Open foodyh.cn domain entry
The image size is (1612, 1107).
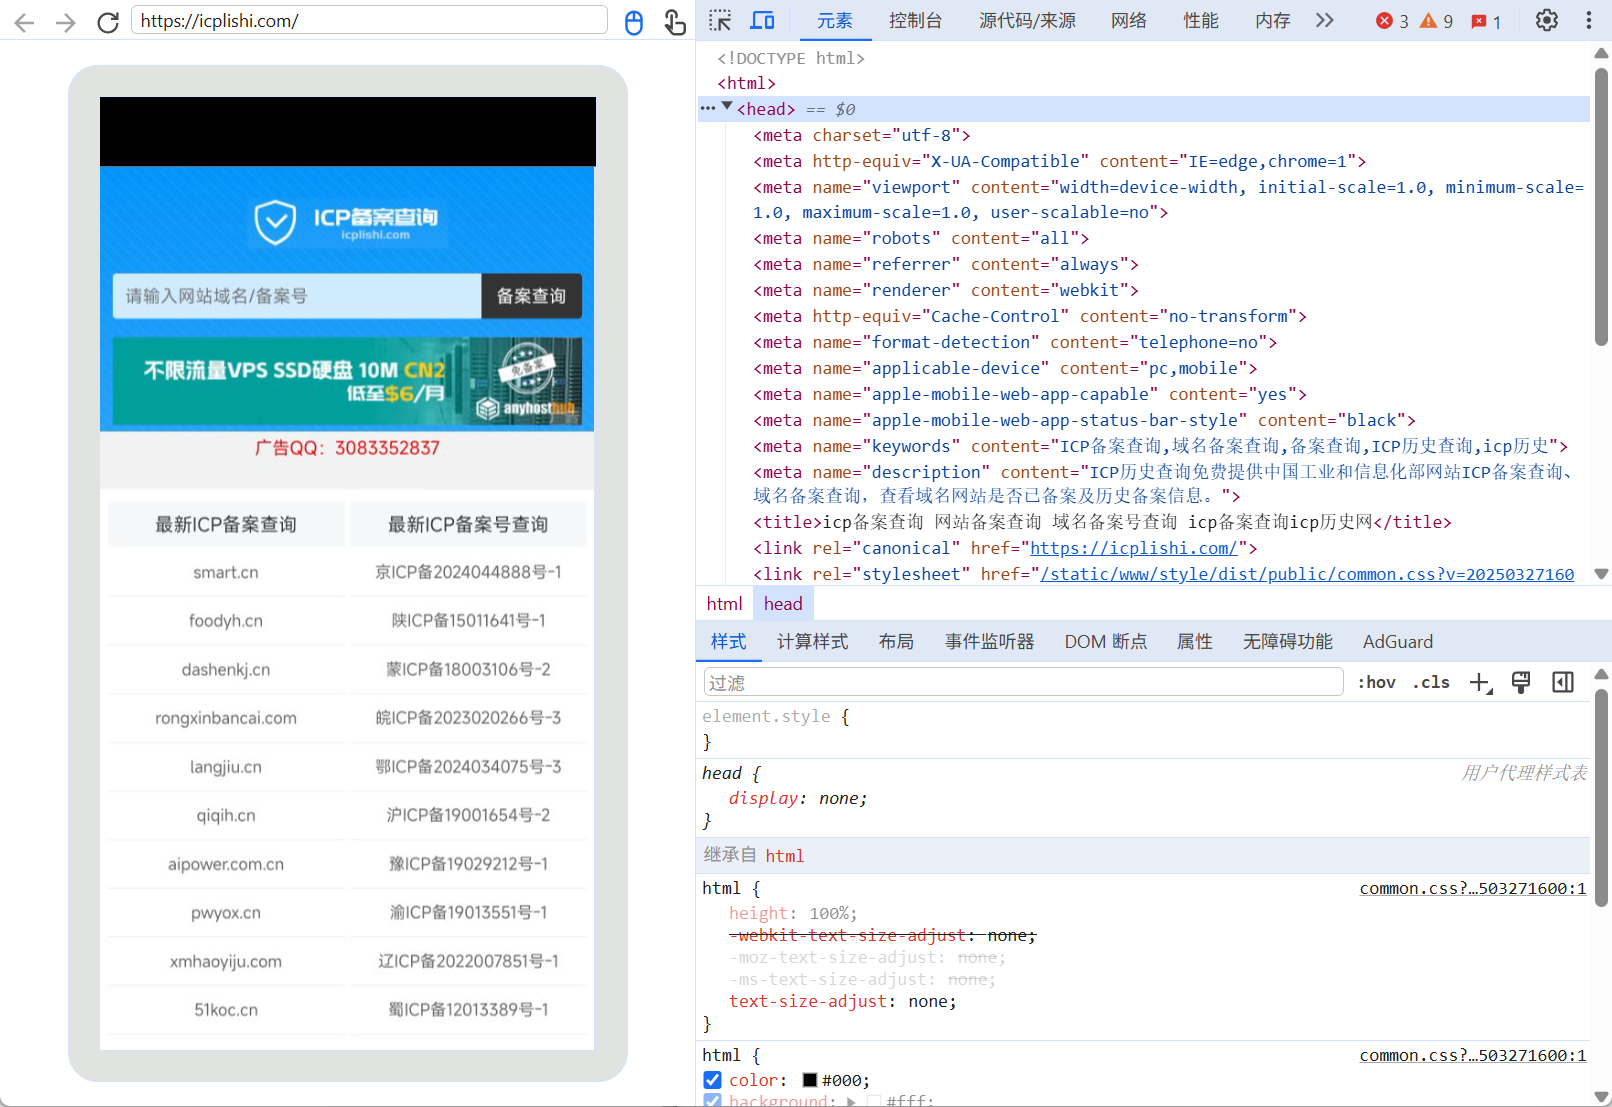(x=226, y=621)
